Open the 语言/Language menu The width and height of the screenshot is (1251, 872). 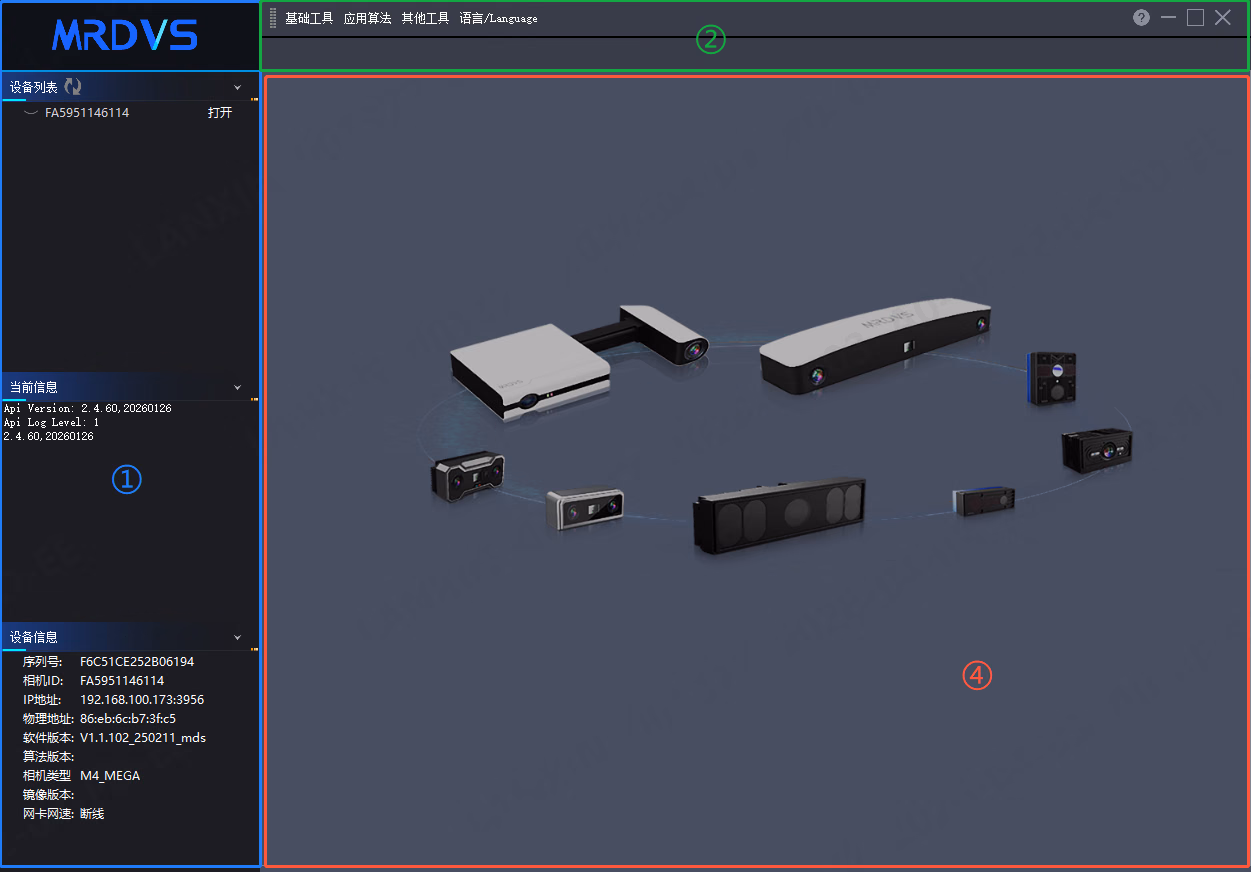coord(498,18)
